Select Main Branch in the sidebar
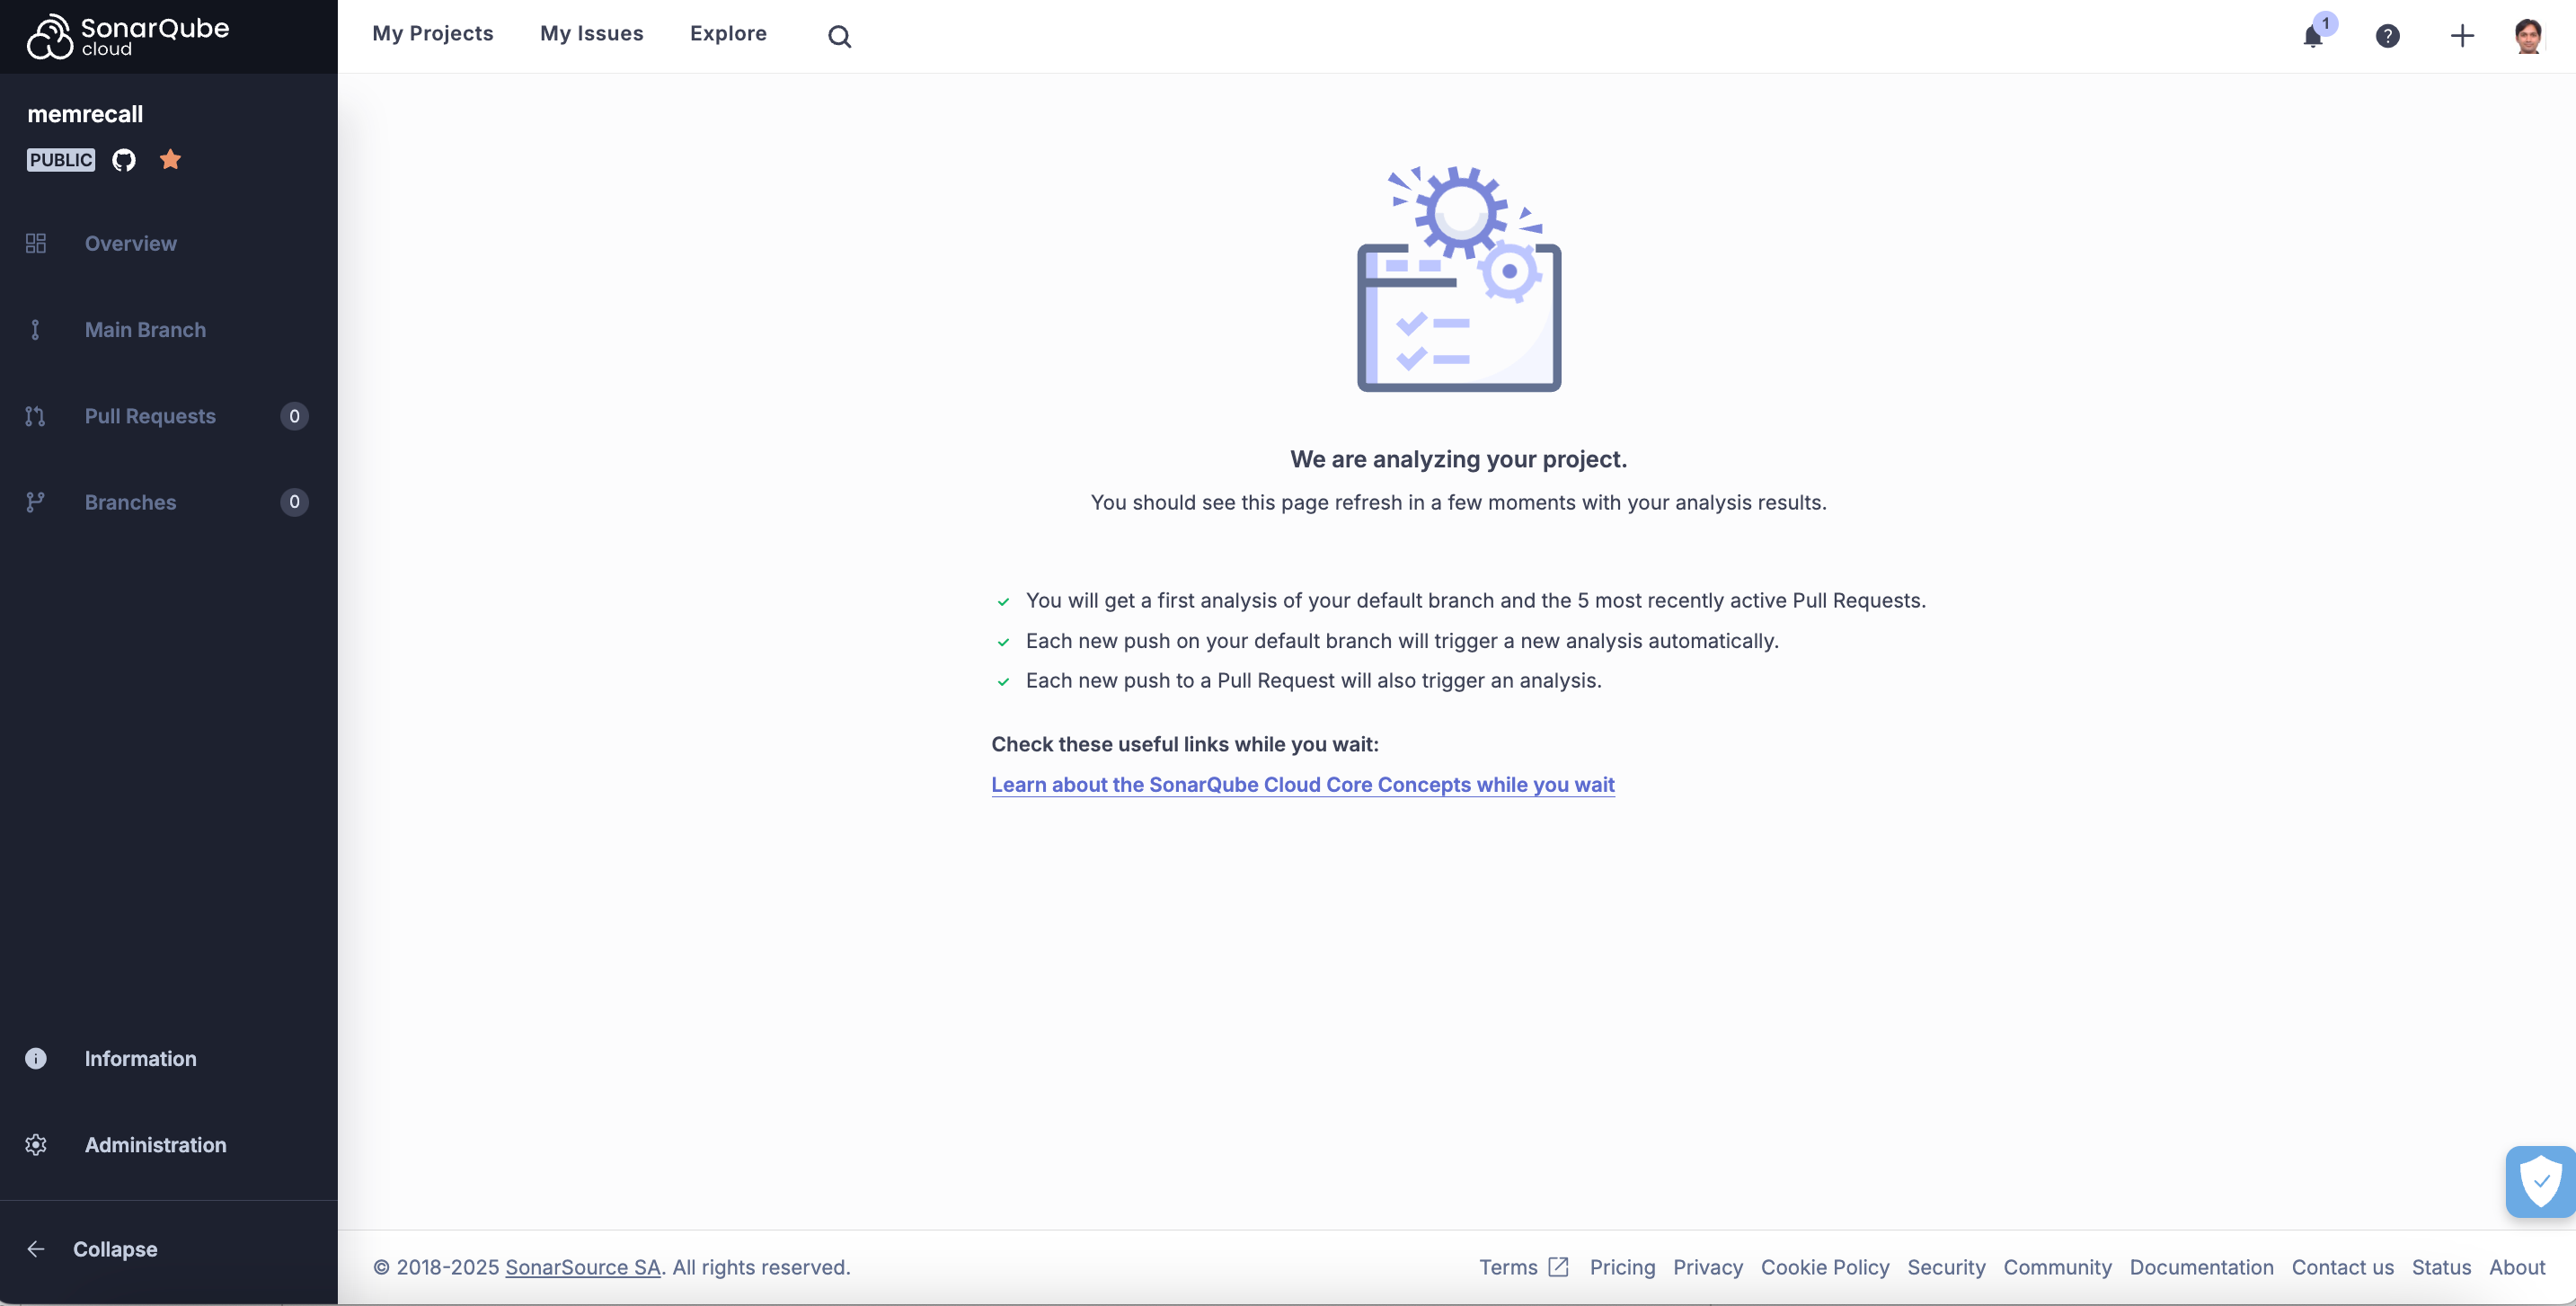The image size is (2576, 1306). pyautogui.click(x=144, y=329)
